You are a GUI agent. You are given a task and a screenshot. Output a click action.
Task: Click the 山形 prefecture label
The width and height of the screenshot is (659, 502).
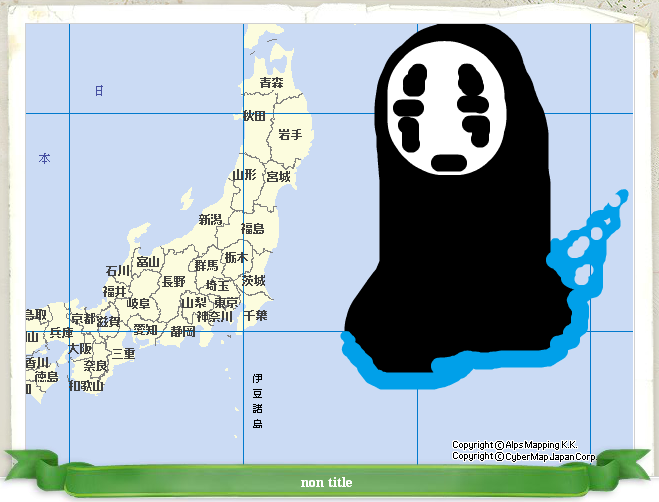245,175
